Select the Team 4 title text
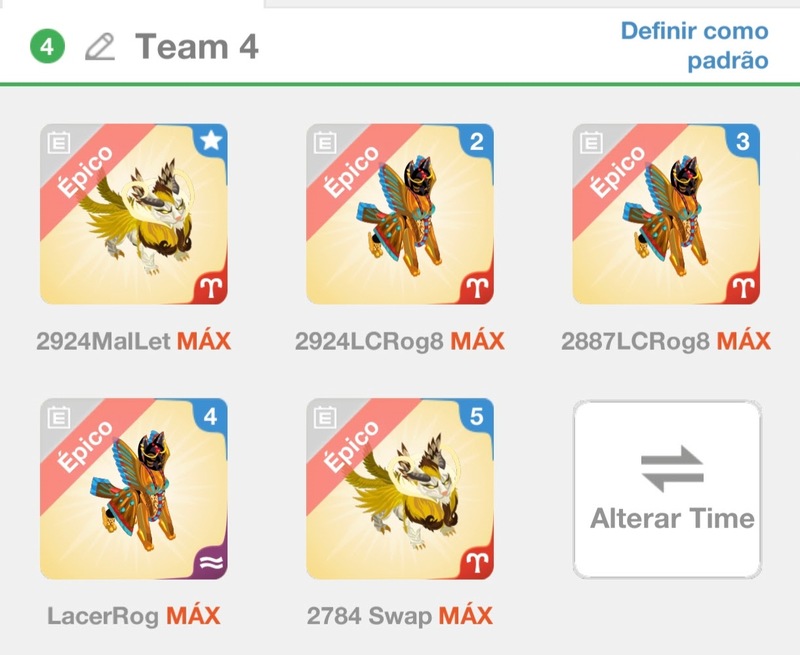Viewport: 800px width, 655px height. click(196, 46)
